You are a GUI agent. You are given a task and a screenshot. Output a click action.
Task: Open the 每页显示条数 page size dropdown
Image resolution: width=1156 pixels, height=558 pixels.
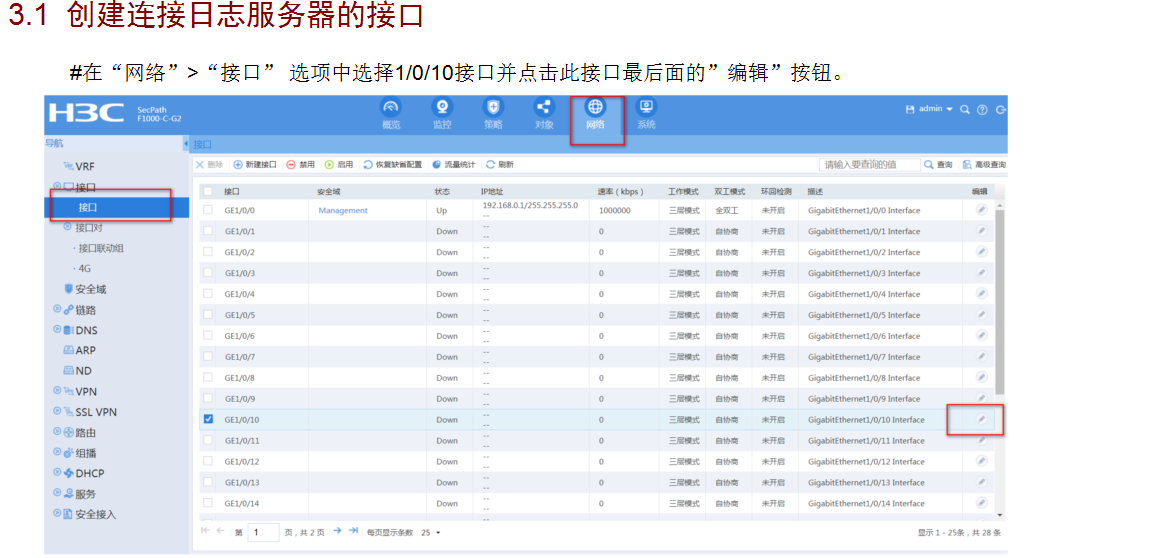pos(431,532)
